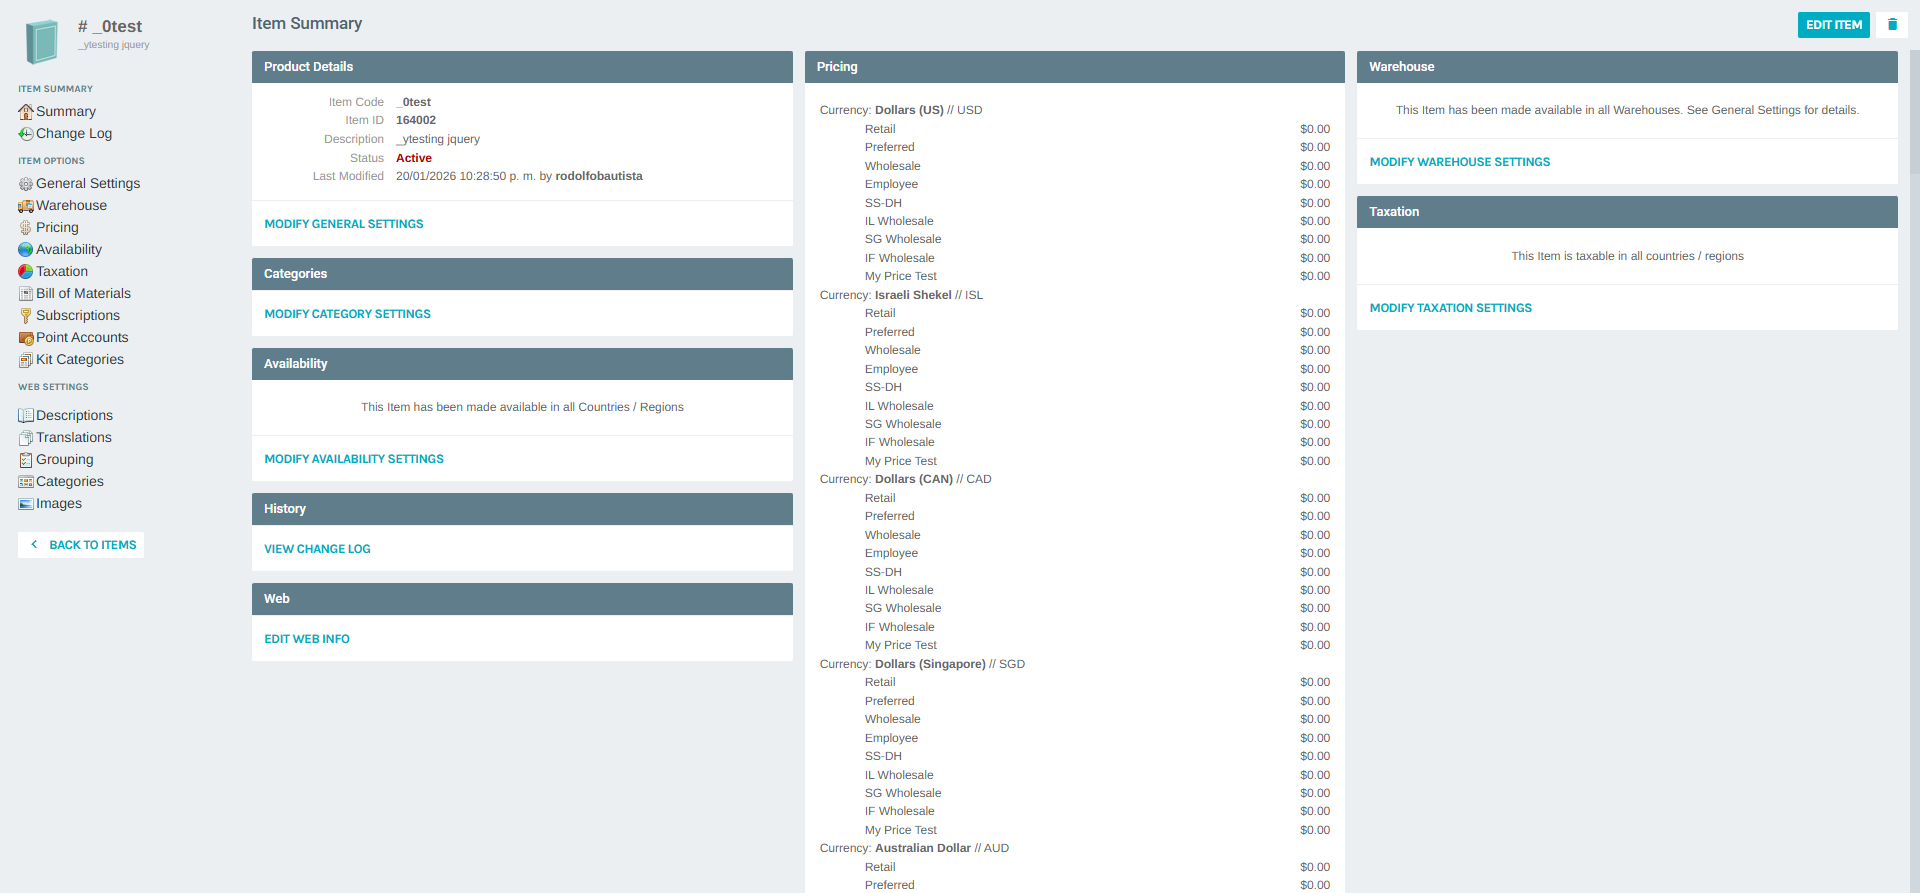Click Currency Dollars (CAN) // CAD heading
Screen dimensions: 1920x893
(905, 479)
